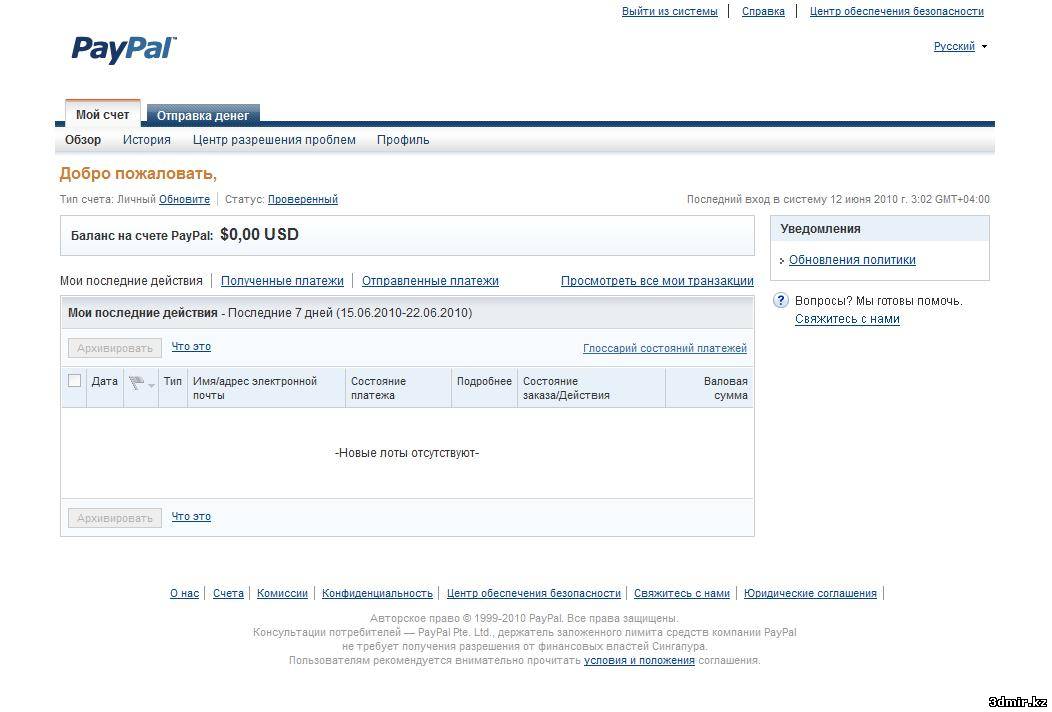
Task: Open the условия и положения link
Action: (x=639, y=660)
